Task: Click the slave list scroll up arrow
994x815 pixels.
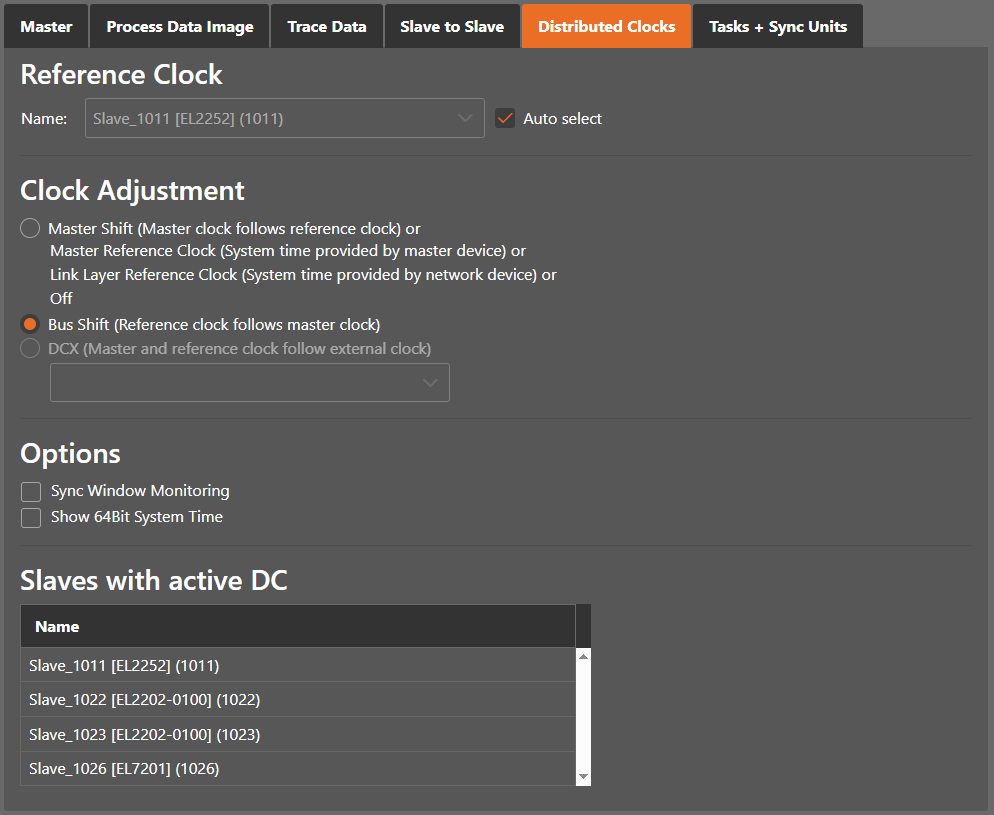Action: (x=583, y=656)
